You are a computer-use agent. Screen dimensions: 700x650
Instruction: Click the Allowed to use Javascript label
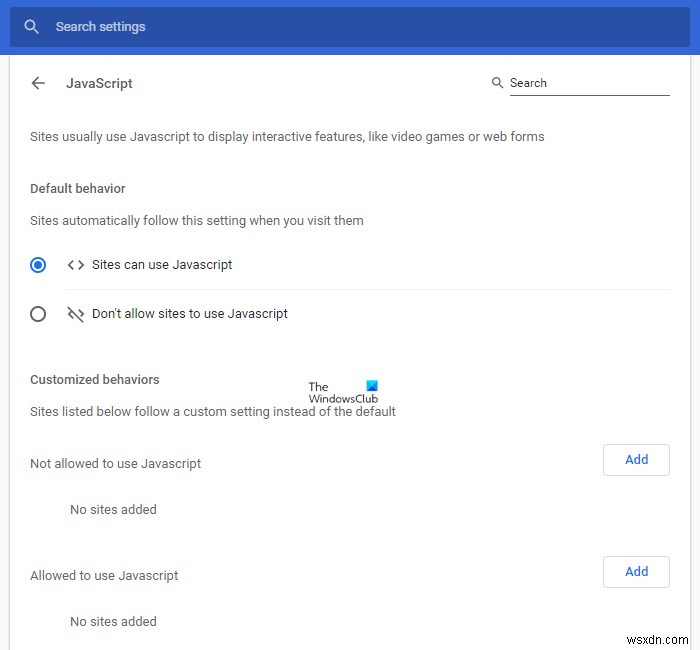point(104,575)
